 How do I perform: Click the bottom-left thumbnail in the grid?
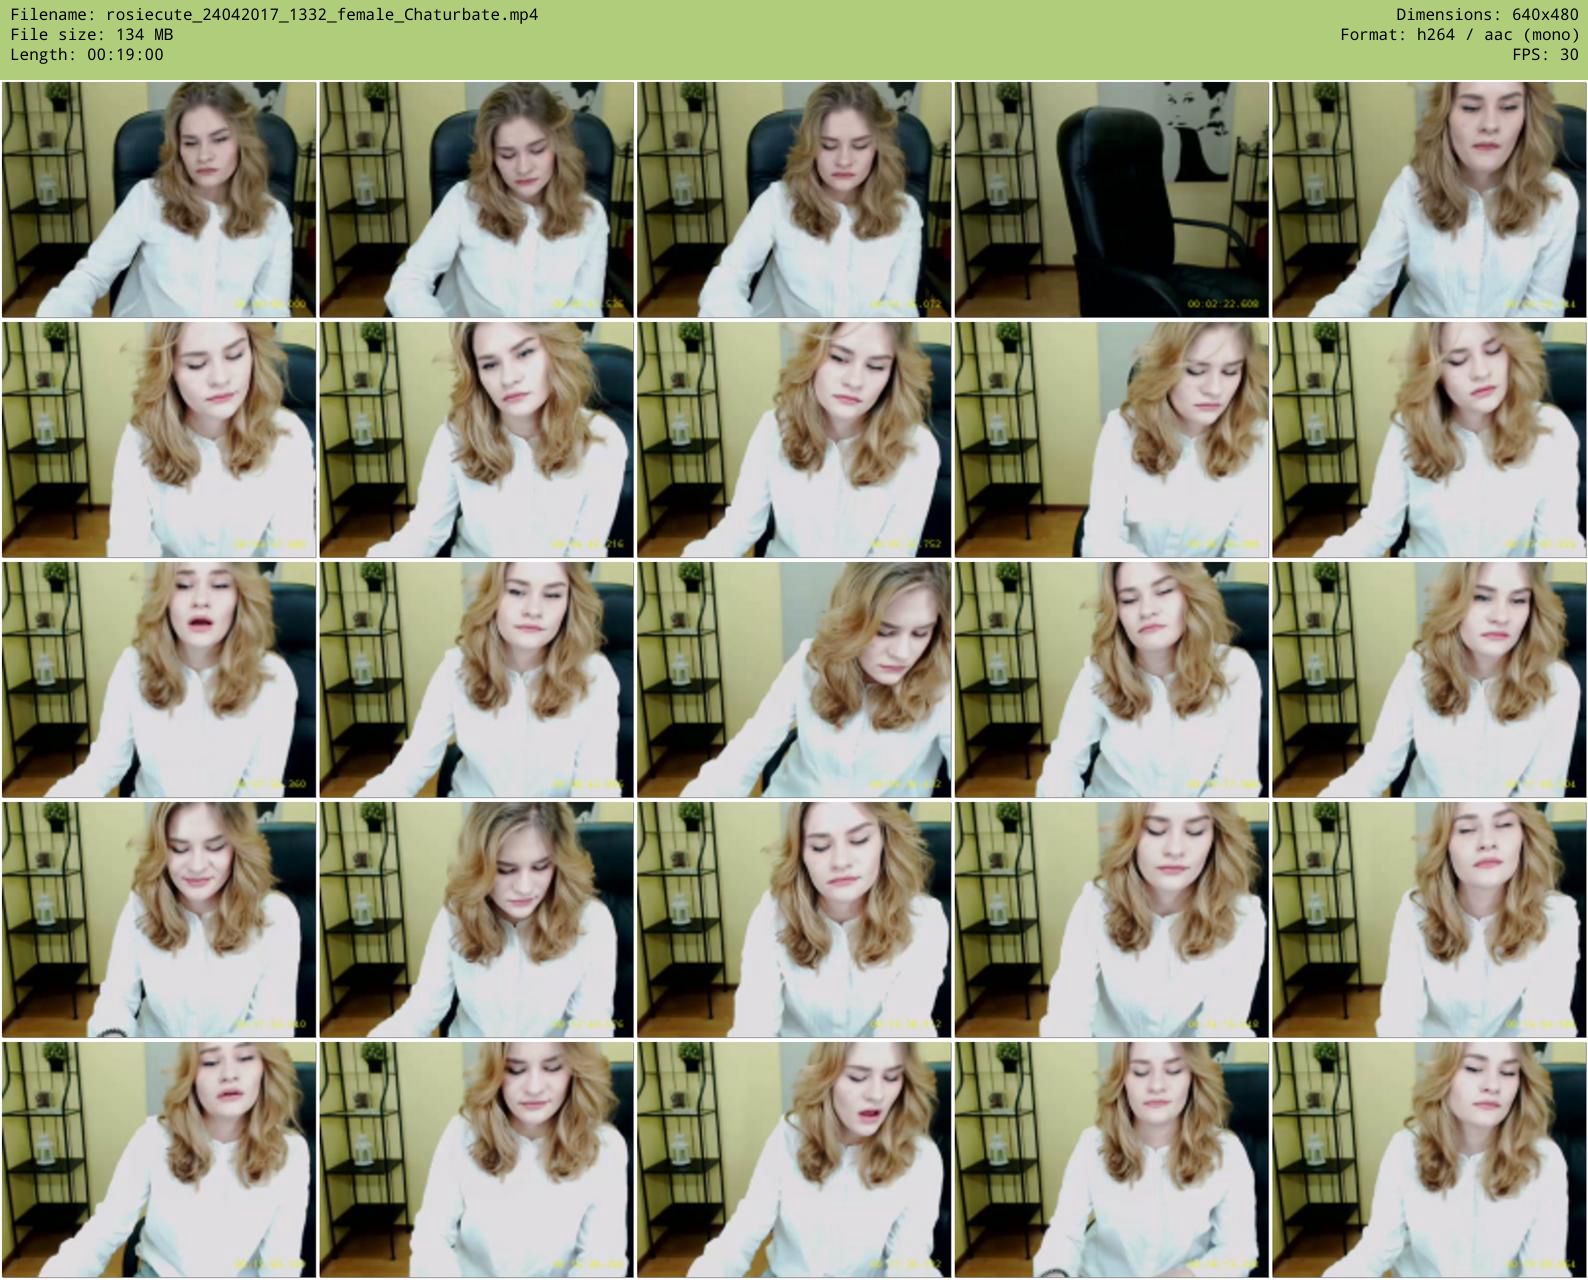159,1159
